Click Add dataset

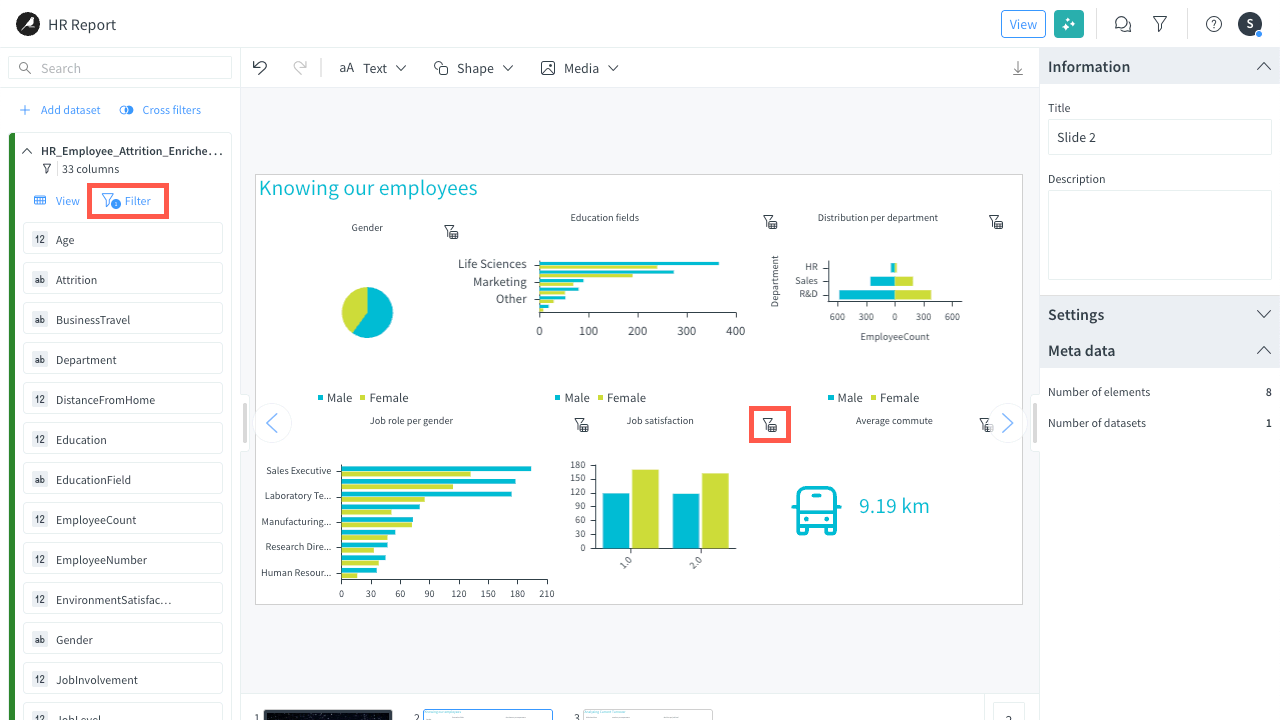click(x=60, y=110)
